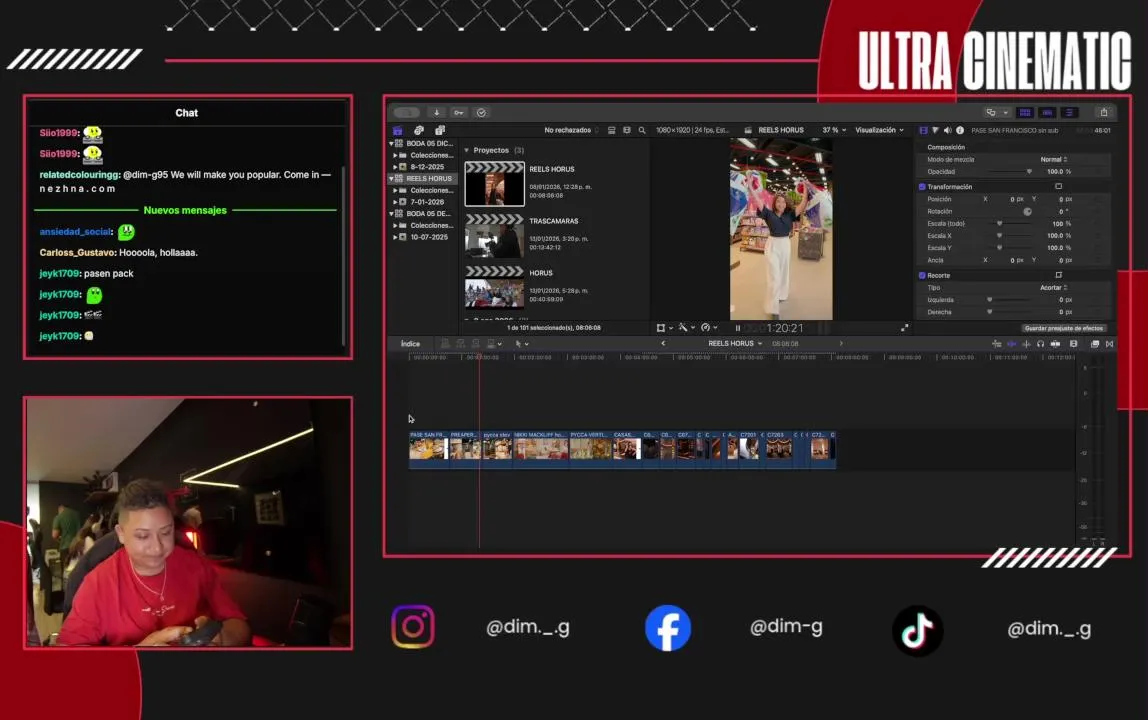Open the Video inspector tab icon
The image size is (1148, 720).
coord(923,130)
